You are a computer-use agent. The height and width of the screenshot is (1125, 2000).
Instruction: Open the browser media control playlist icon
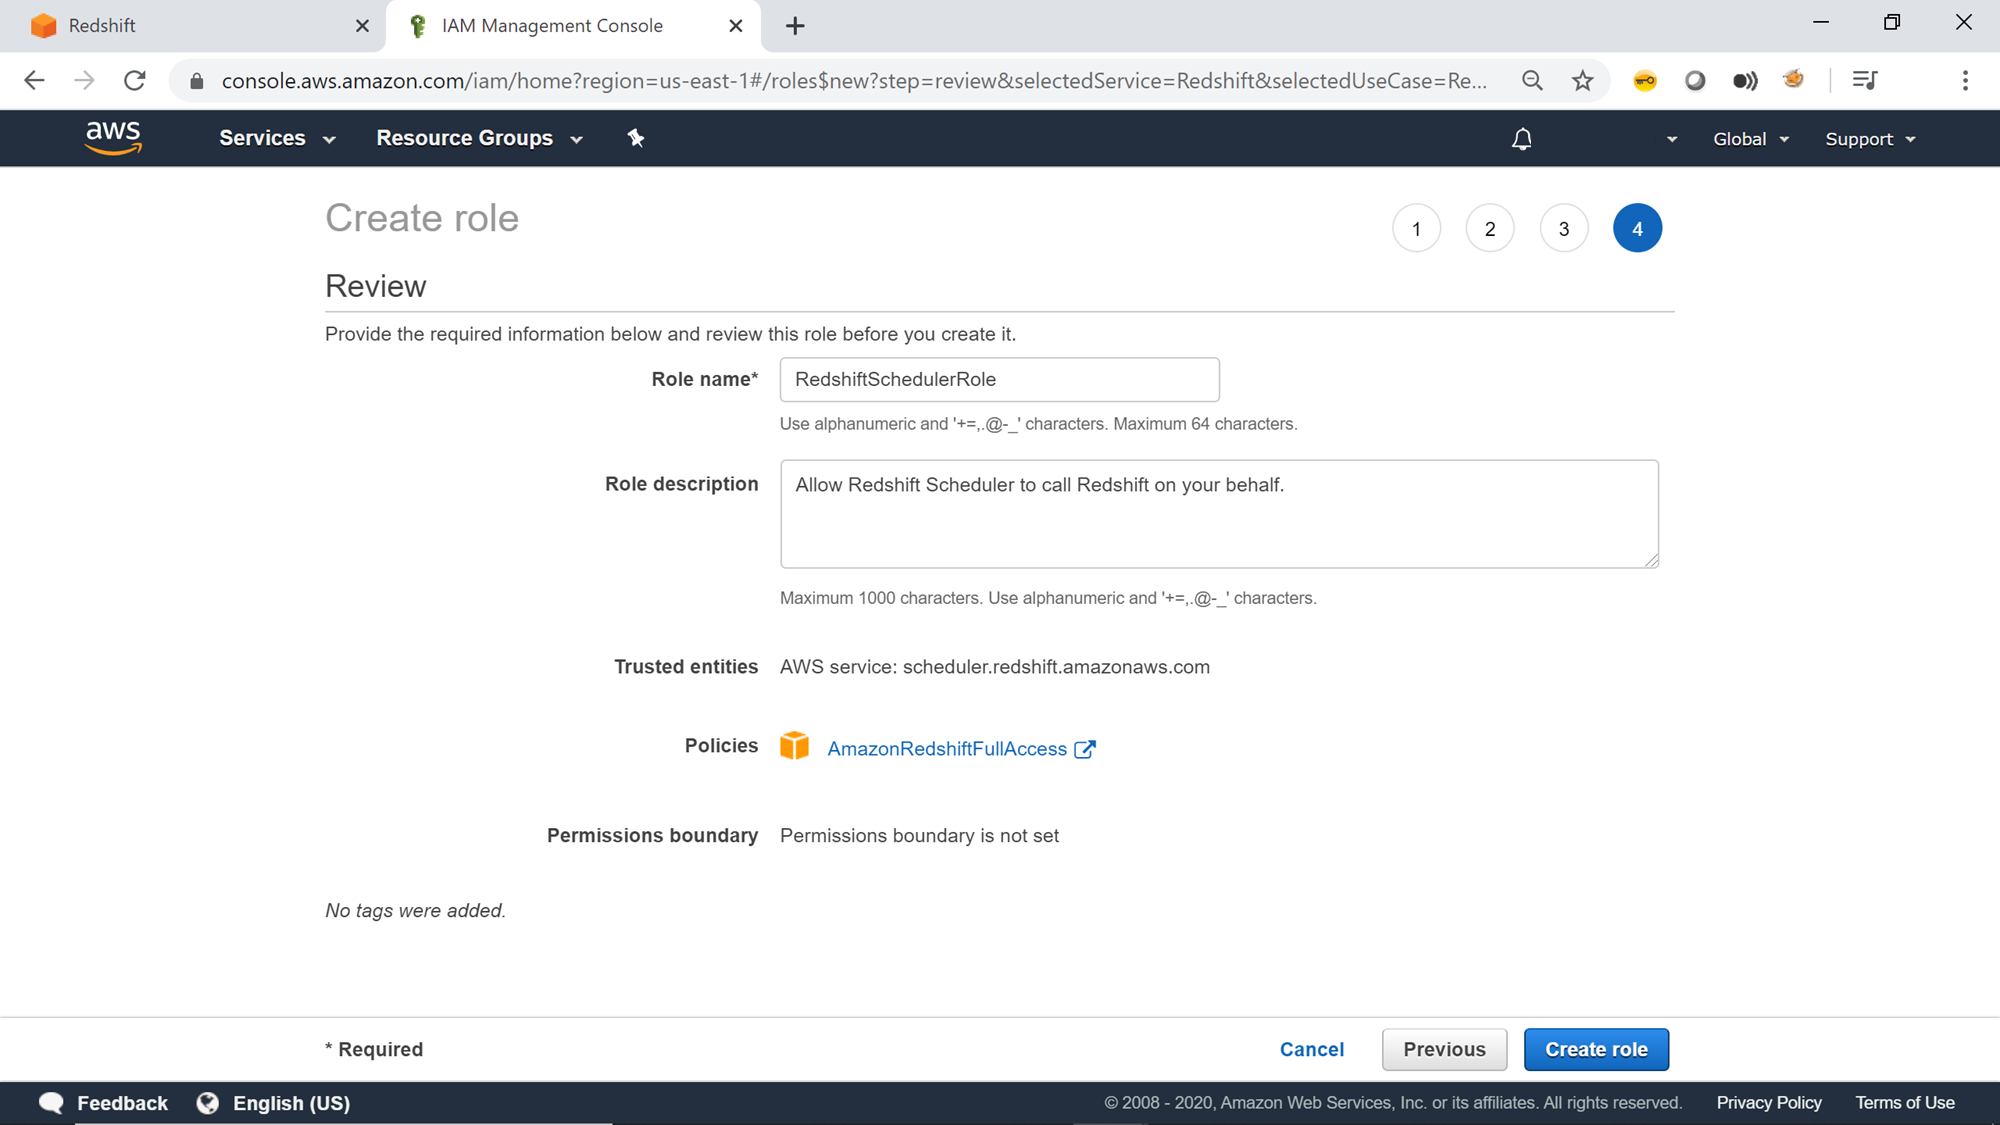pos(1864,81)
